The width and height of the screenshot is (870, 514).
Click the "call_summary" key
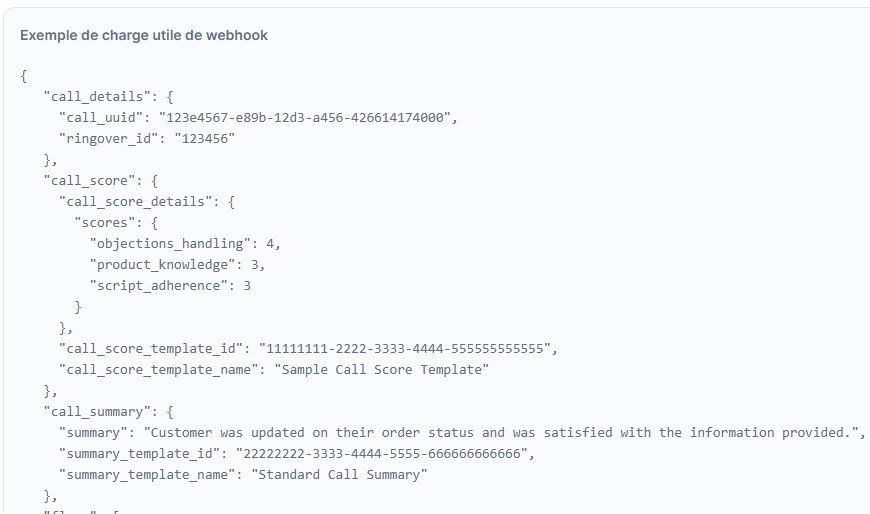coord(97,412)
